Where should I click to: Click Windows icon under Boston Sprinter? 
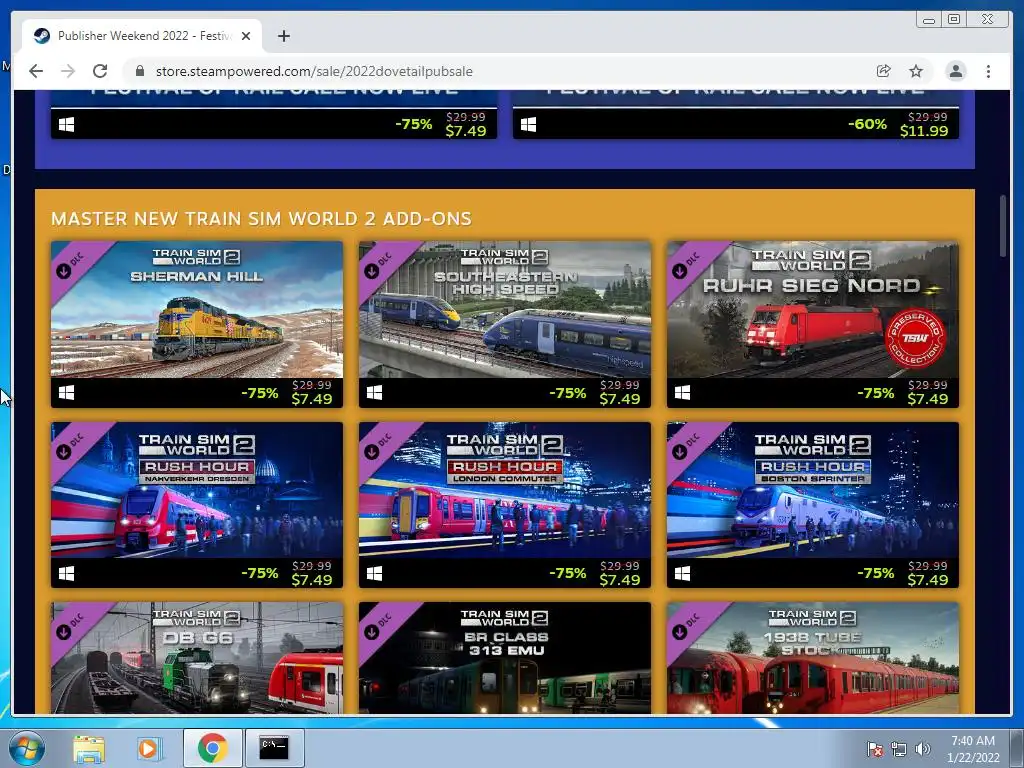click(x=682, y=573)
